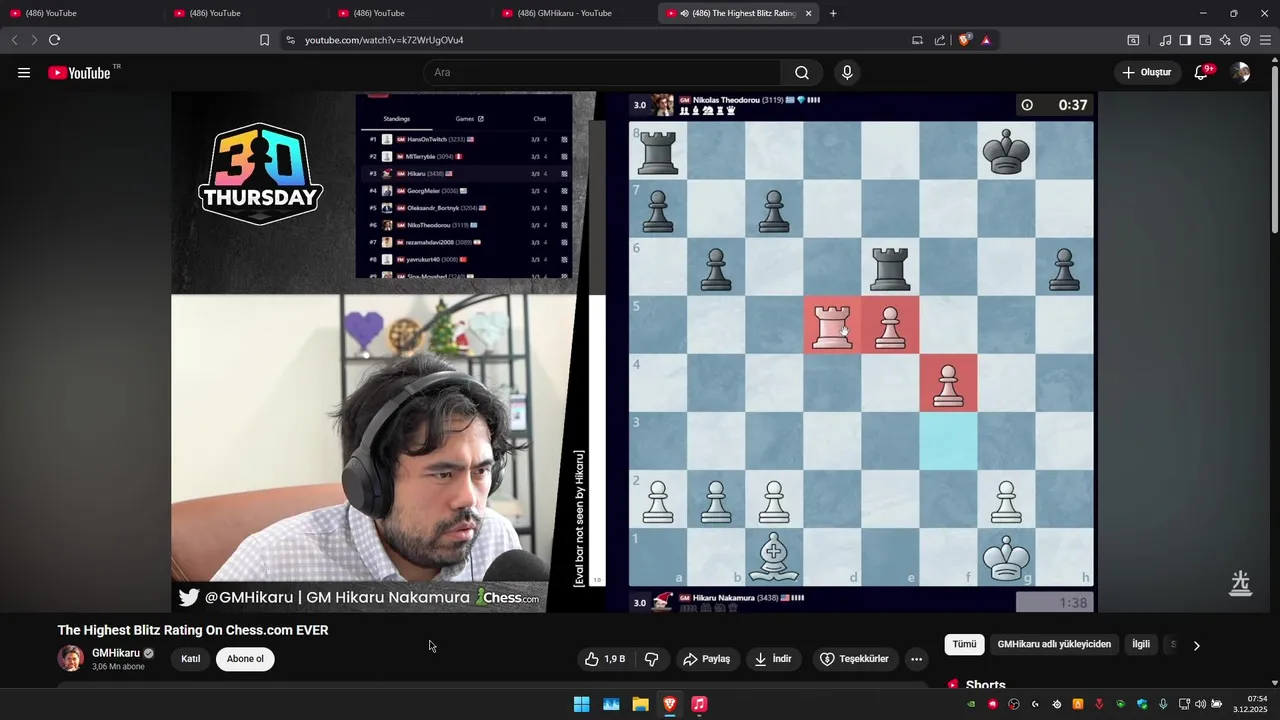Switch to GMHikaru - YouTube tab
The width and height of the screenshot is (1280, 720).
tap(573, 13)
